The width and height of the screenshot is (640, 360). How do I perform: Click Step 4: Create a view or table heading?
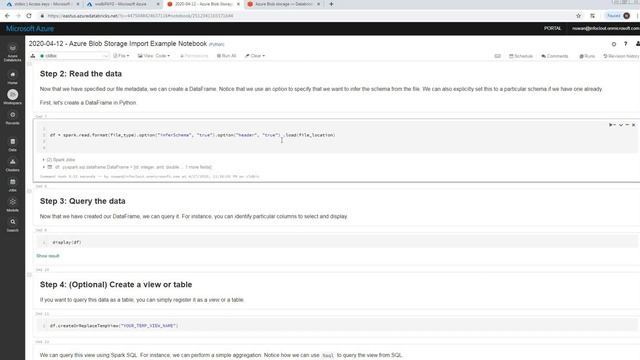coord(116,284)
